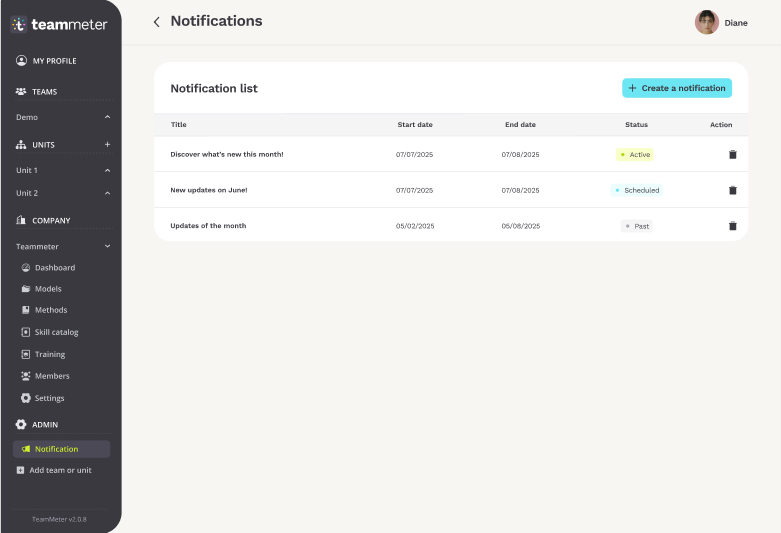Click the Teammeter logo
The height and width of the screenshot is (533, 781).
[x=59, y=24]
